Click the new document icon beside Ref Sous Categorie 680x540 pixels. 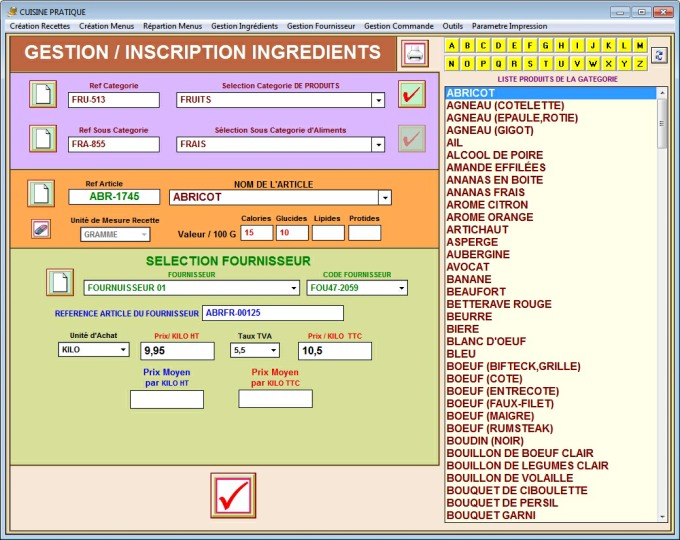click(x=42, y=138)
